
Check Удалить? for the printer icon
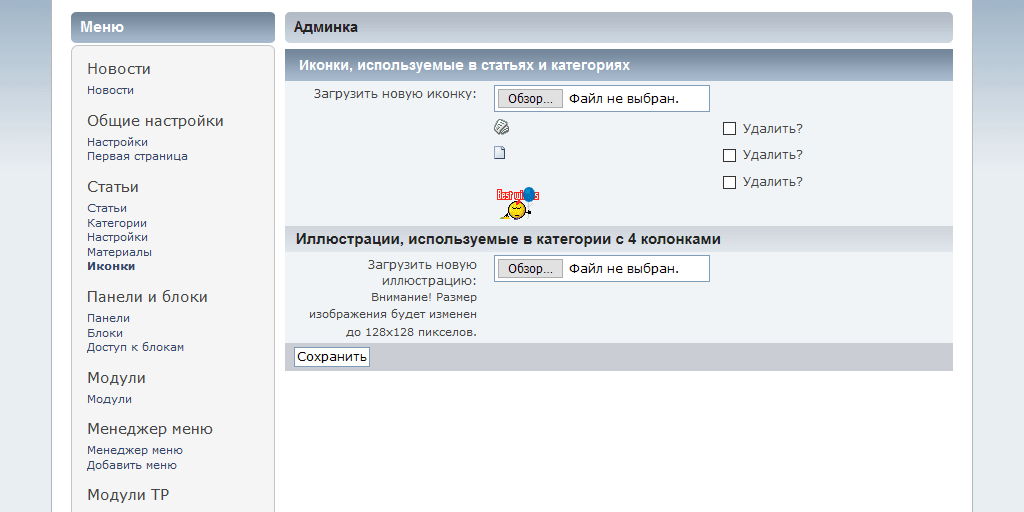click(x=729, y=128)
